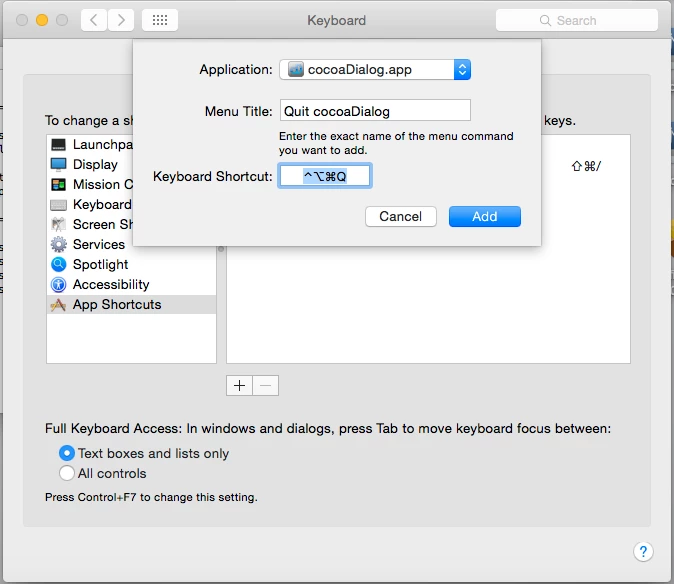Click the ⇧⌘/ shortcut value
This screenshot has width=674, height=584.
click(x=586, y=166)
